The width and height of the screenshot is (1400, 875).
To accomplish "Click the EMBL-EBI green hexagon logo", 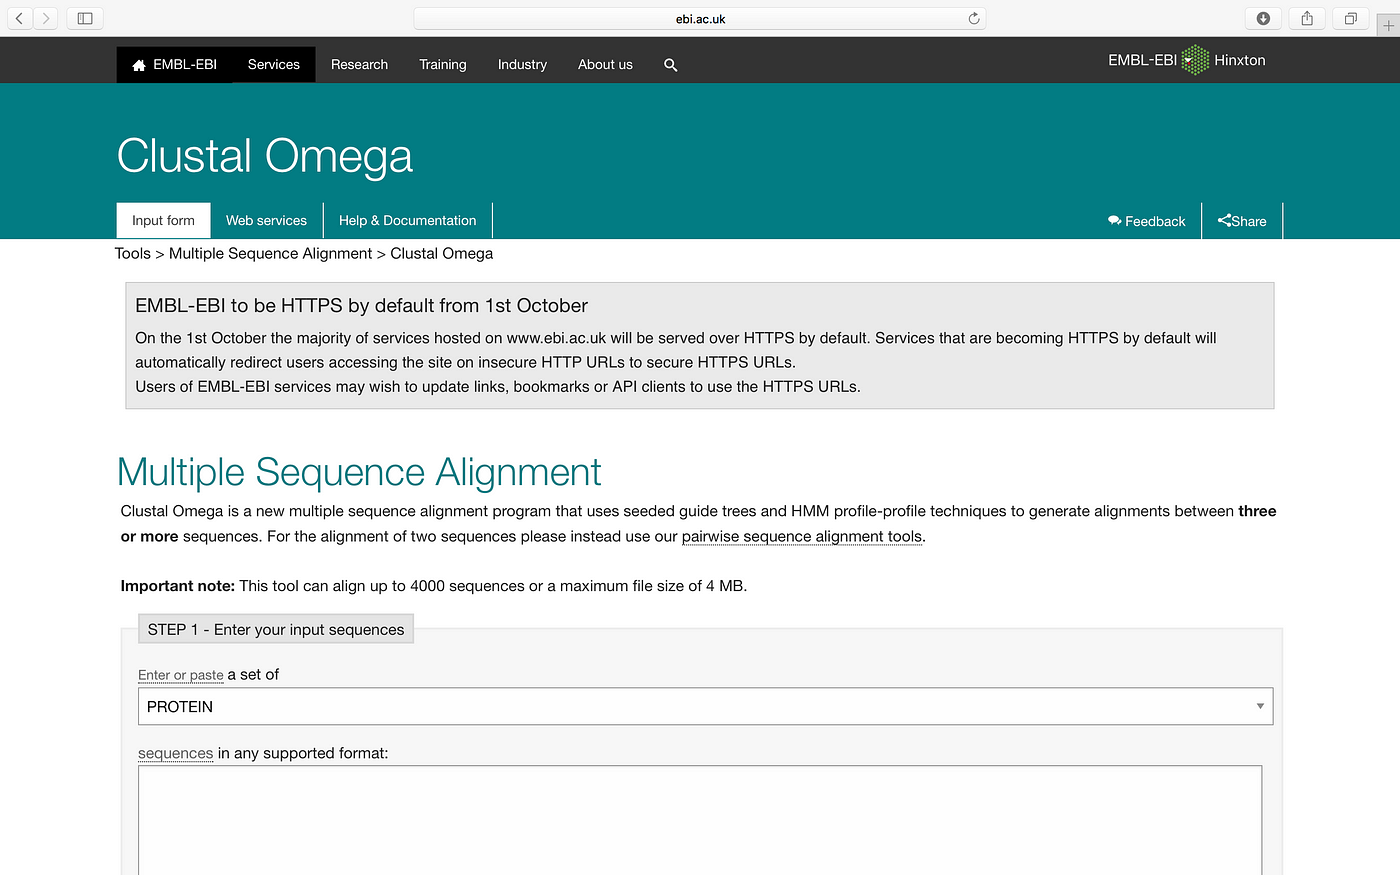I will click(x=1195, y=60).
